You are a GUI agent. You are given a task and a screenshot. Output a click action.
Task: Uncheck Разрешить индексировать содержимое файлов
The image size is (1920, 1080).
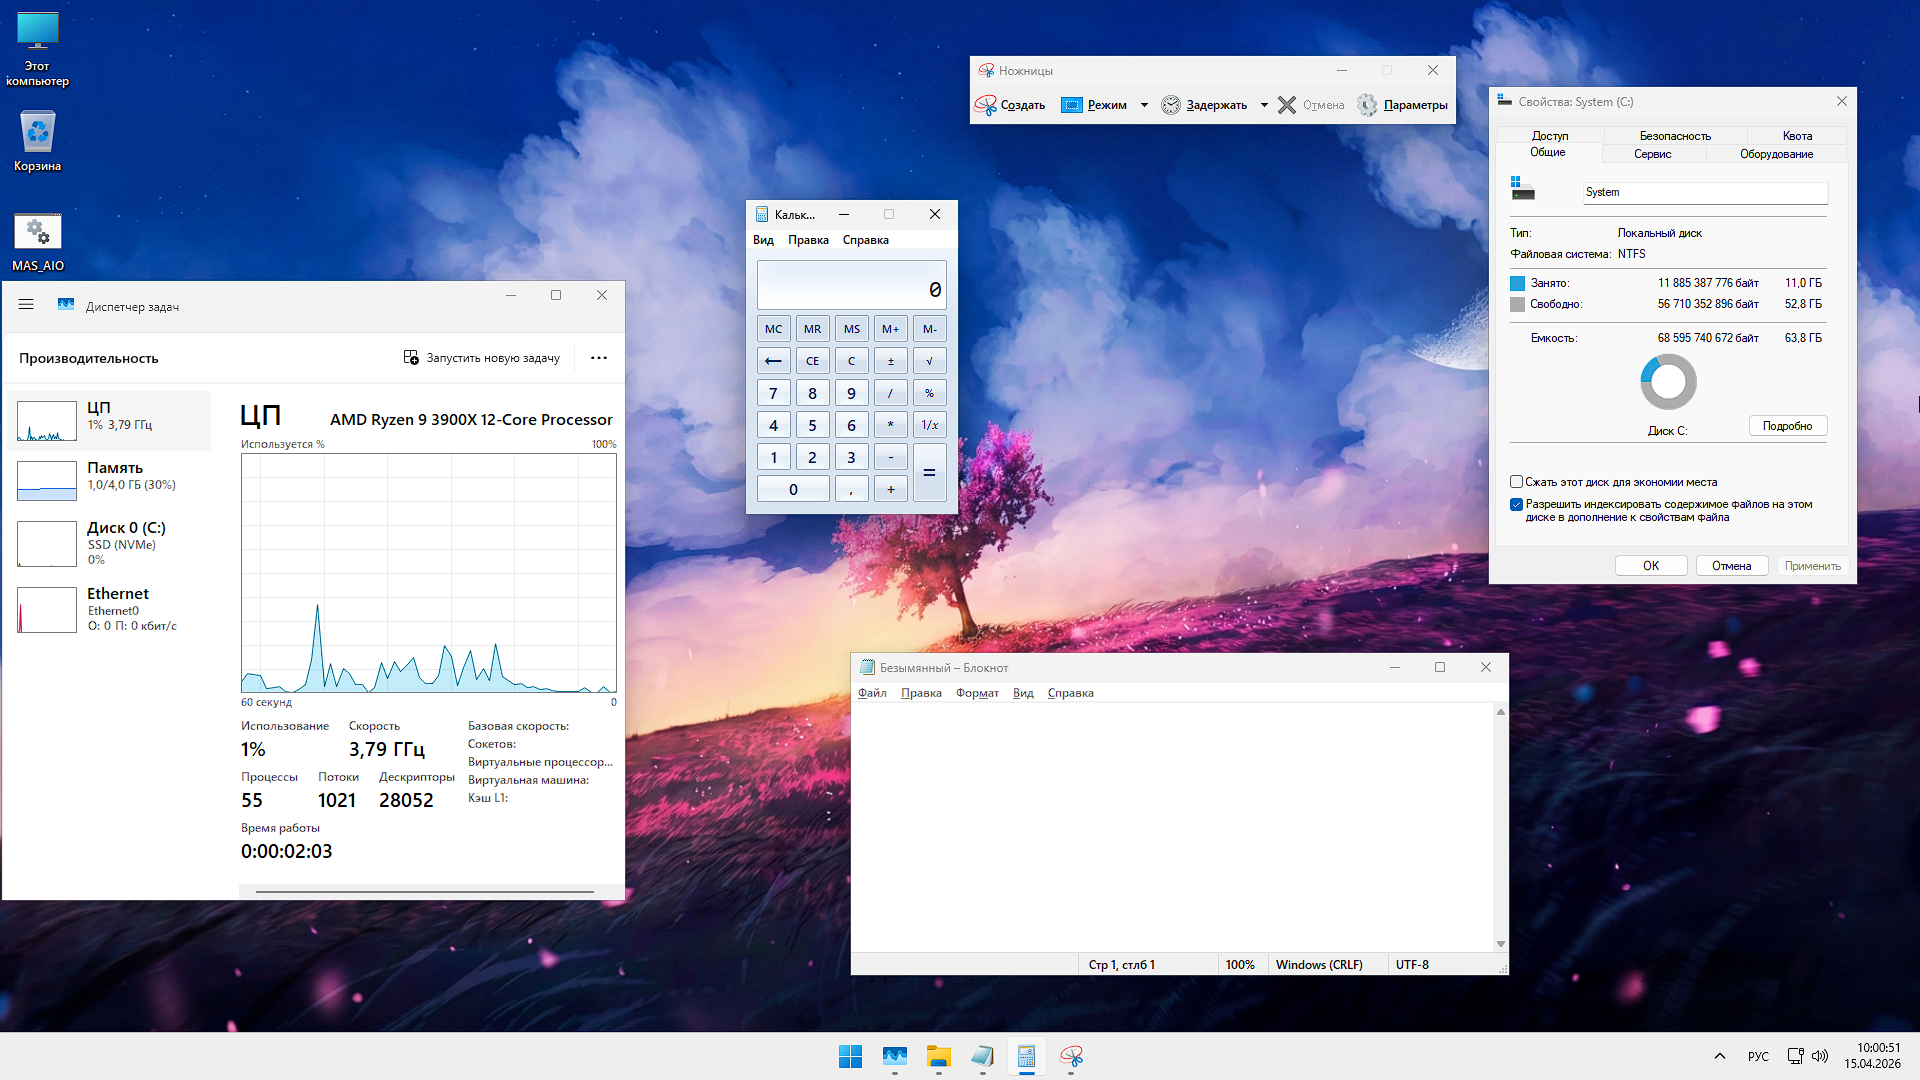coord(1516,504)
